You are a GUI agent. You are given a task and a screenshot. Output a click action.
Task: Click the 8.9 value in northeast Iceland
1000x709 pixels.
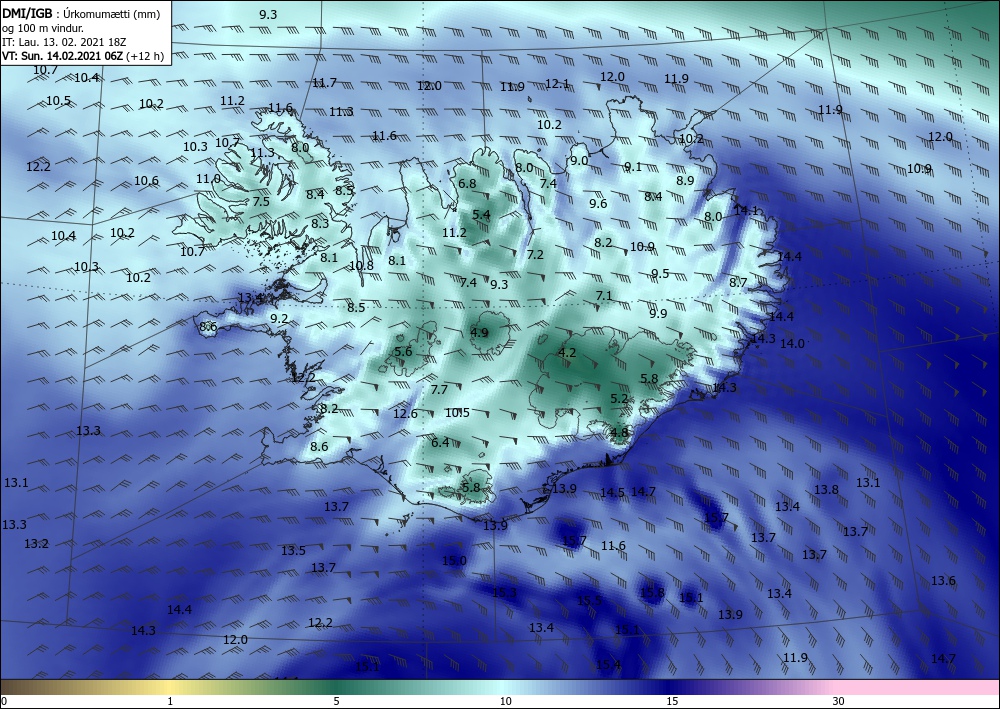coord(685,180)
